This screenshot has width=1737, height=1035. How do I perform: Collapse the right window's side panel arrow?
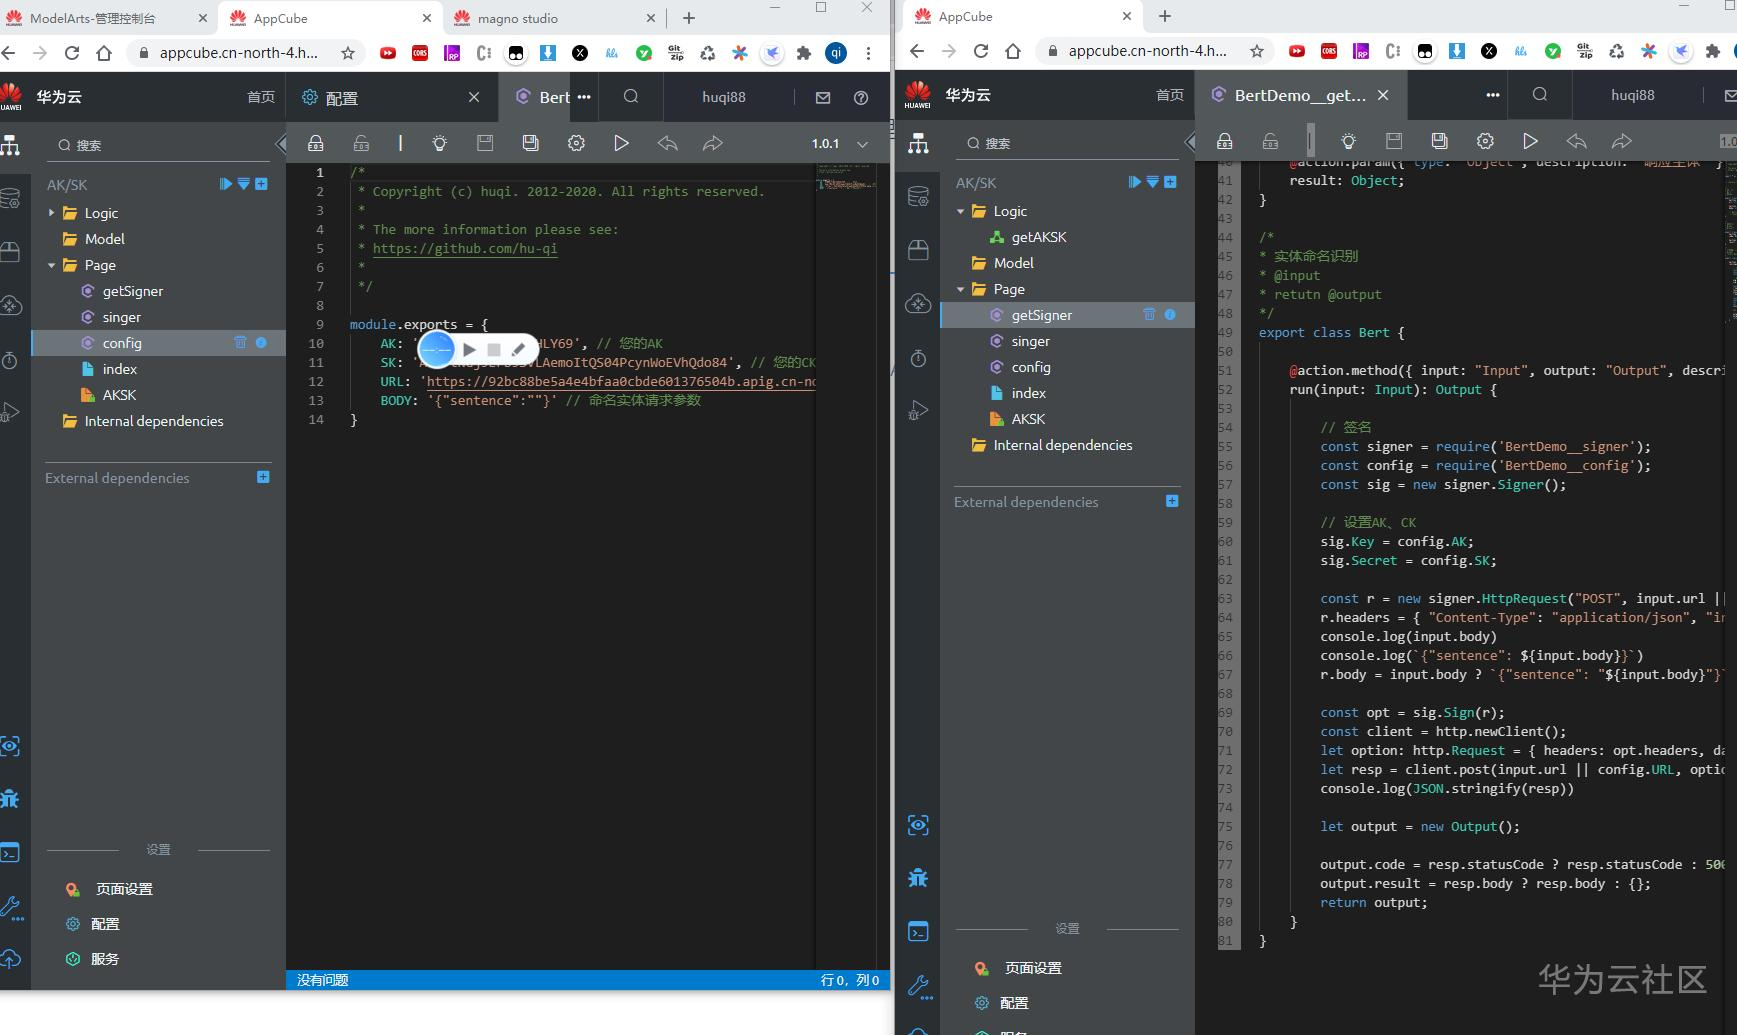[1190, 142]
